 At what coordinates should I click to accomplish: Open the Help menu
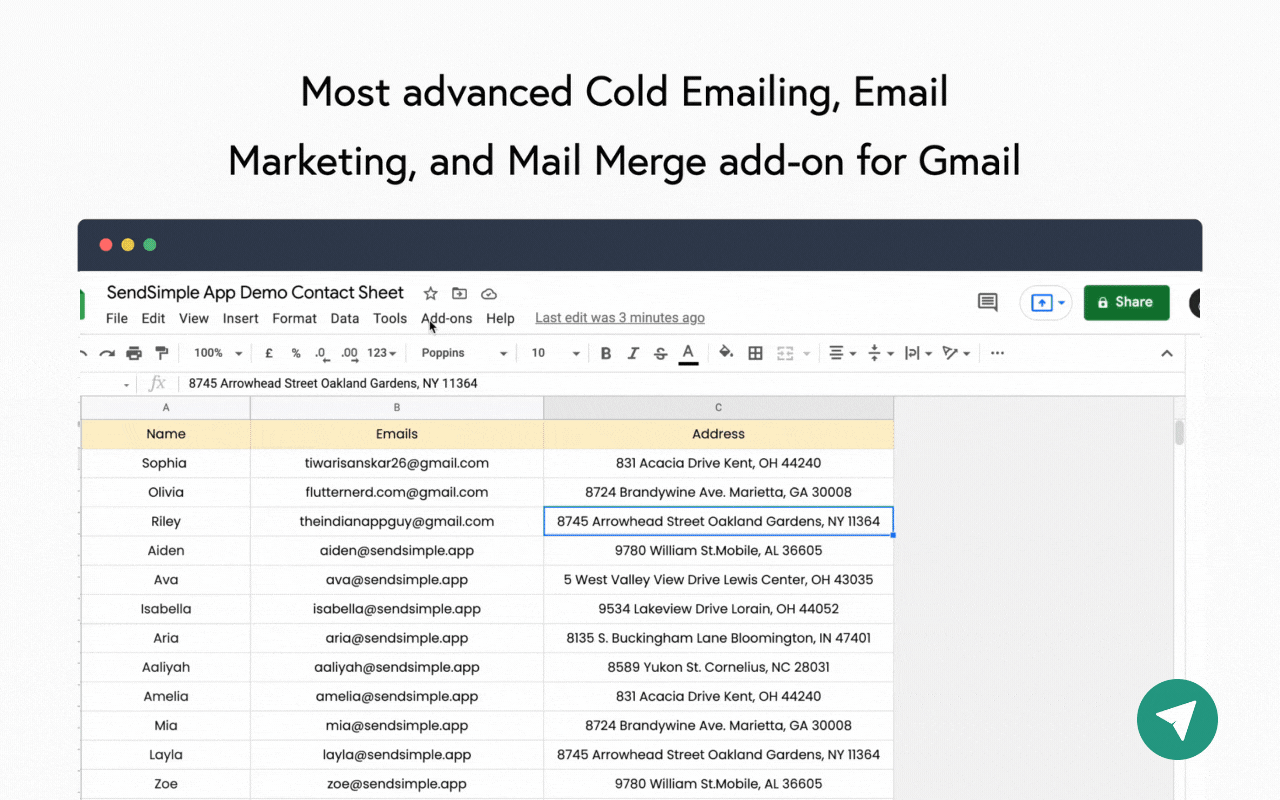(x=500, y=318)
